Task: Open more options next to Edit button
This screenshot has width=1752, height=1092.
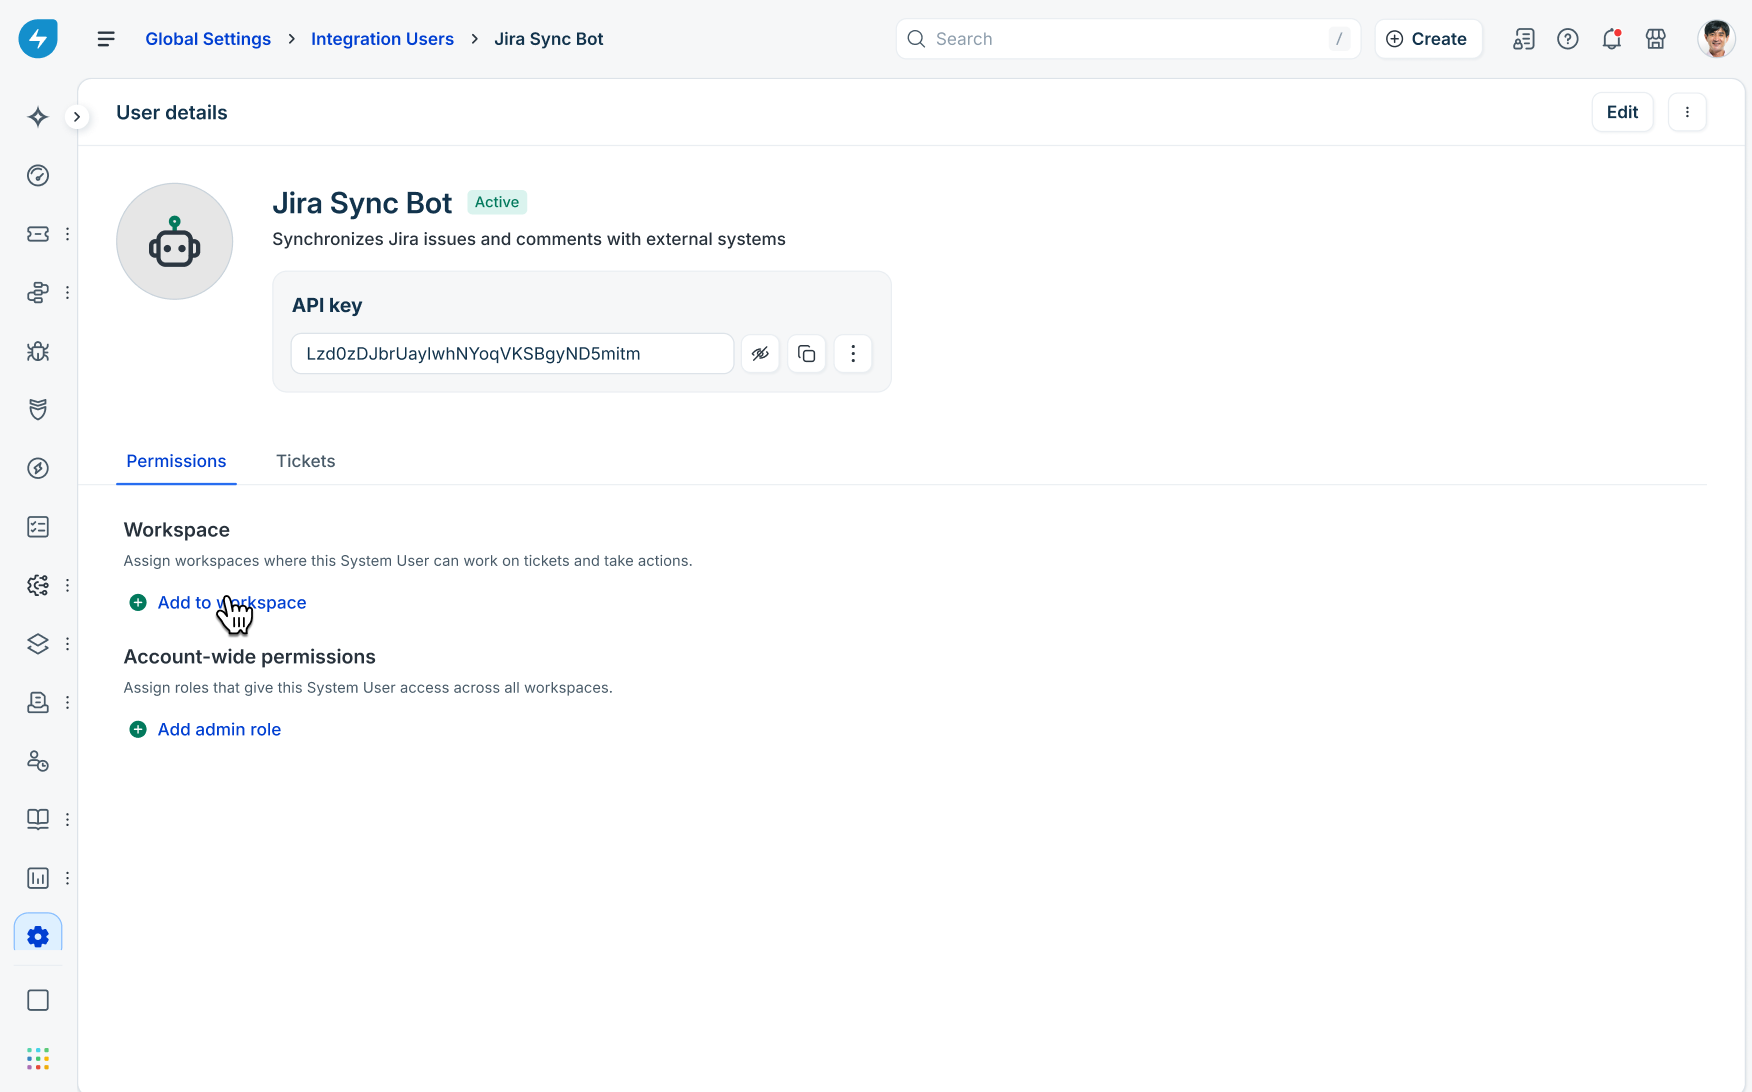Action: [x=1687, y=112]
